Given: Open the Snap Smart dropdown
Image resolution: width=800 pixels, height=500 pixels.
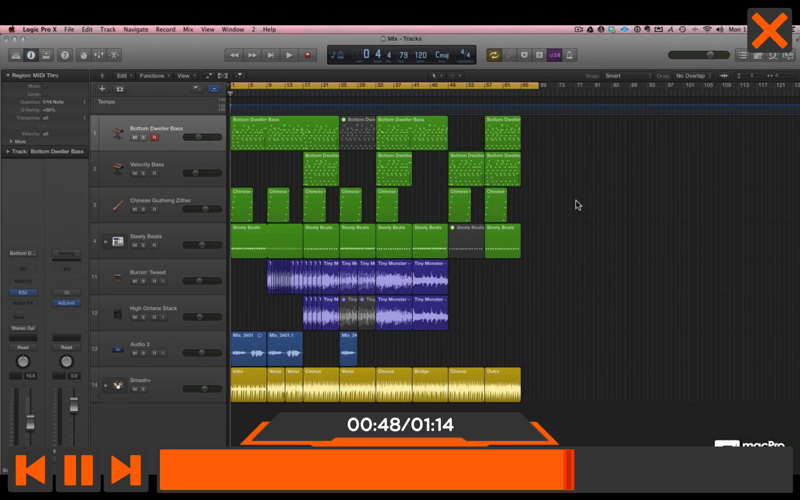Looking at the screenshot, I should click(x=627, y=76).
